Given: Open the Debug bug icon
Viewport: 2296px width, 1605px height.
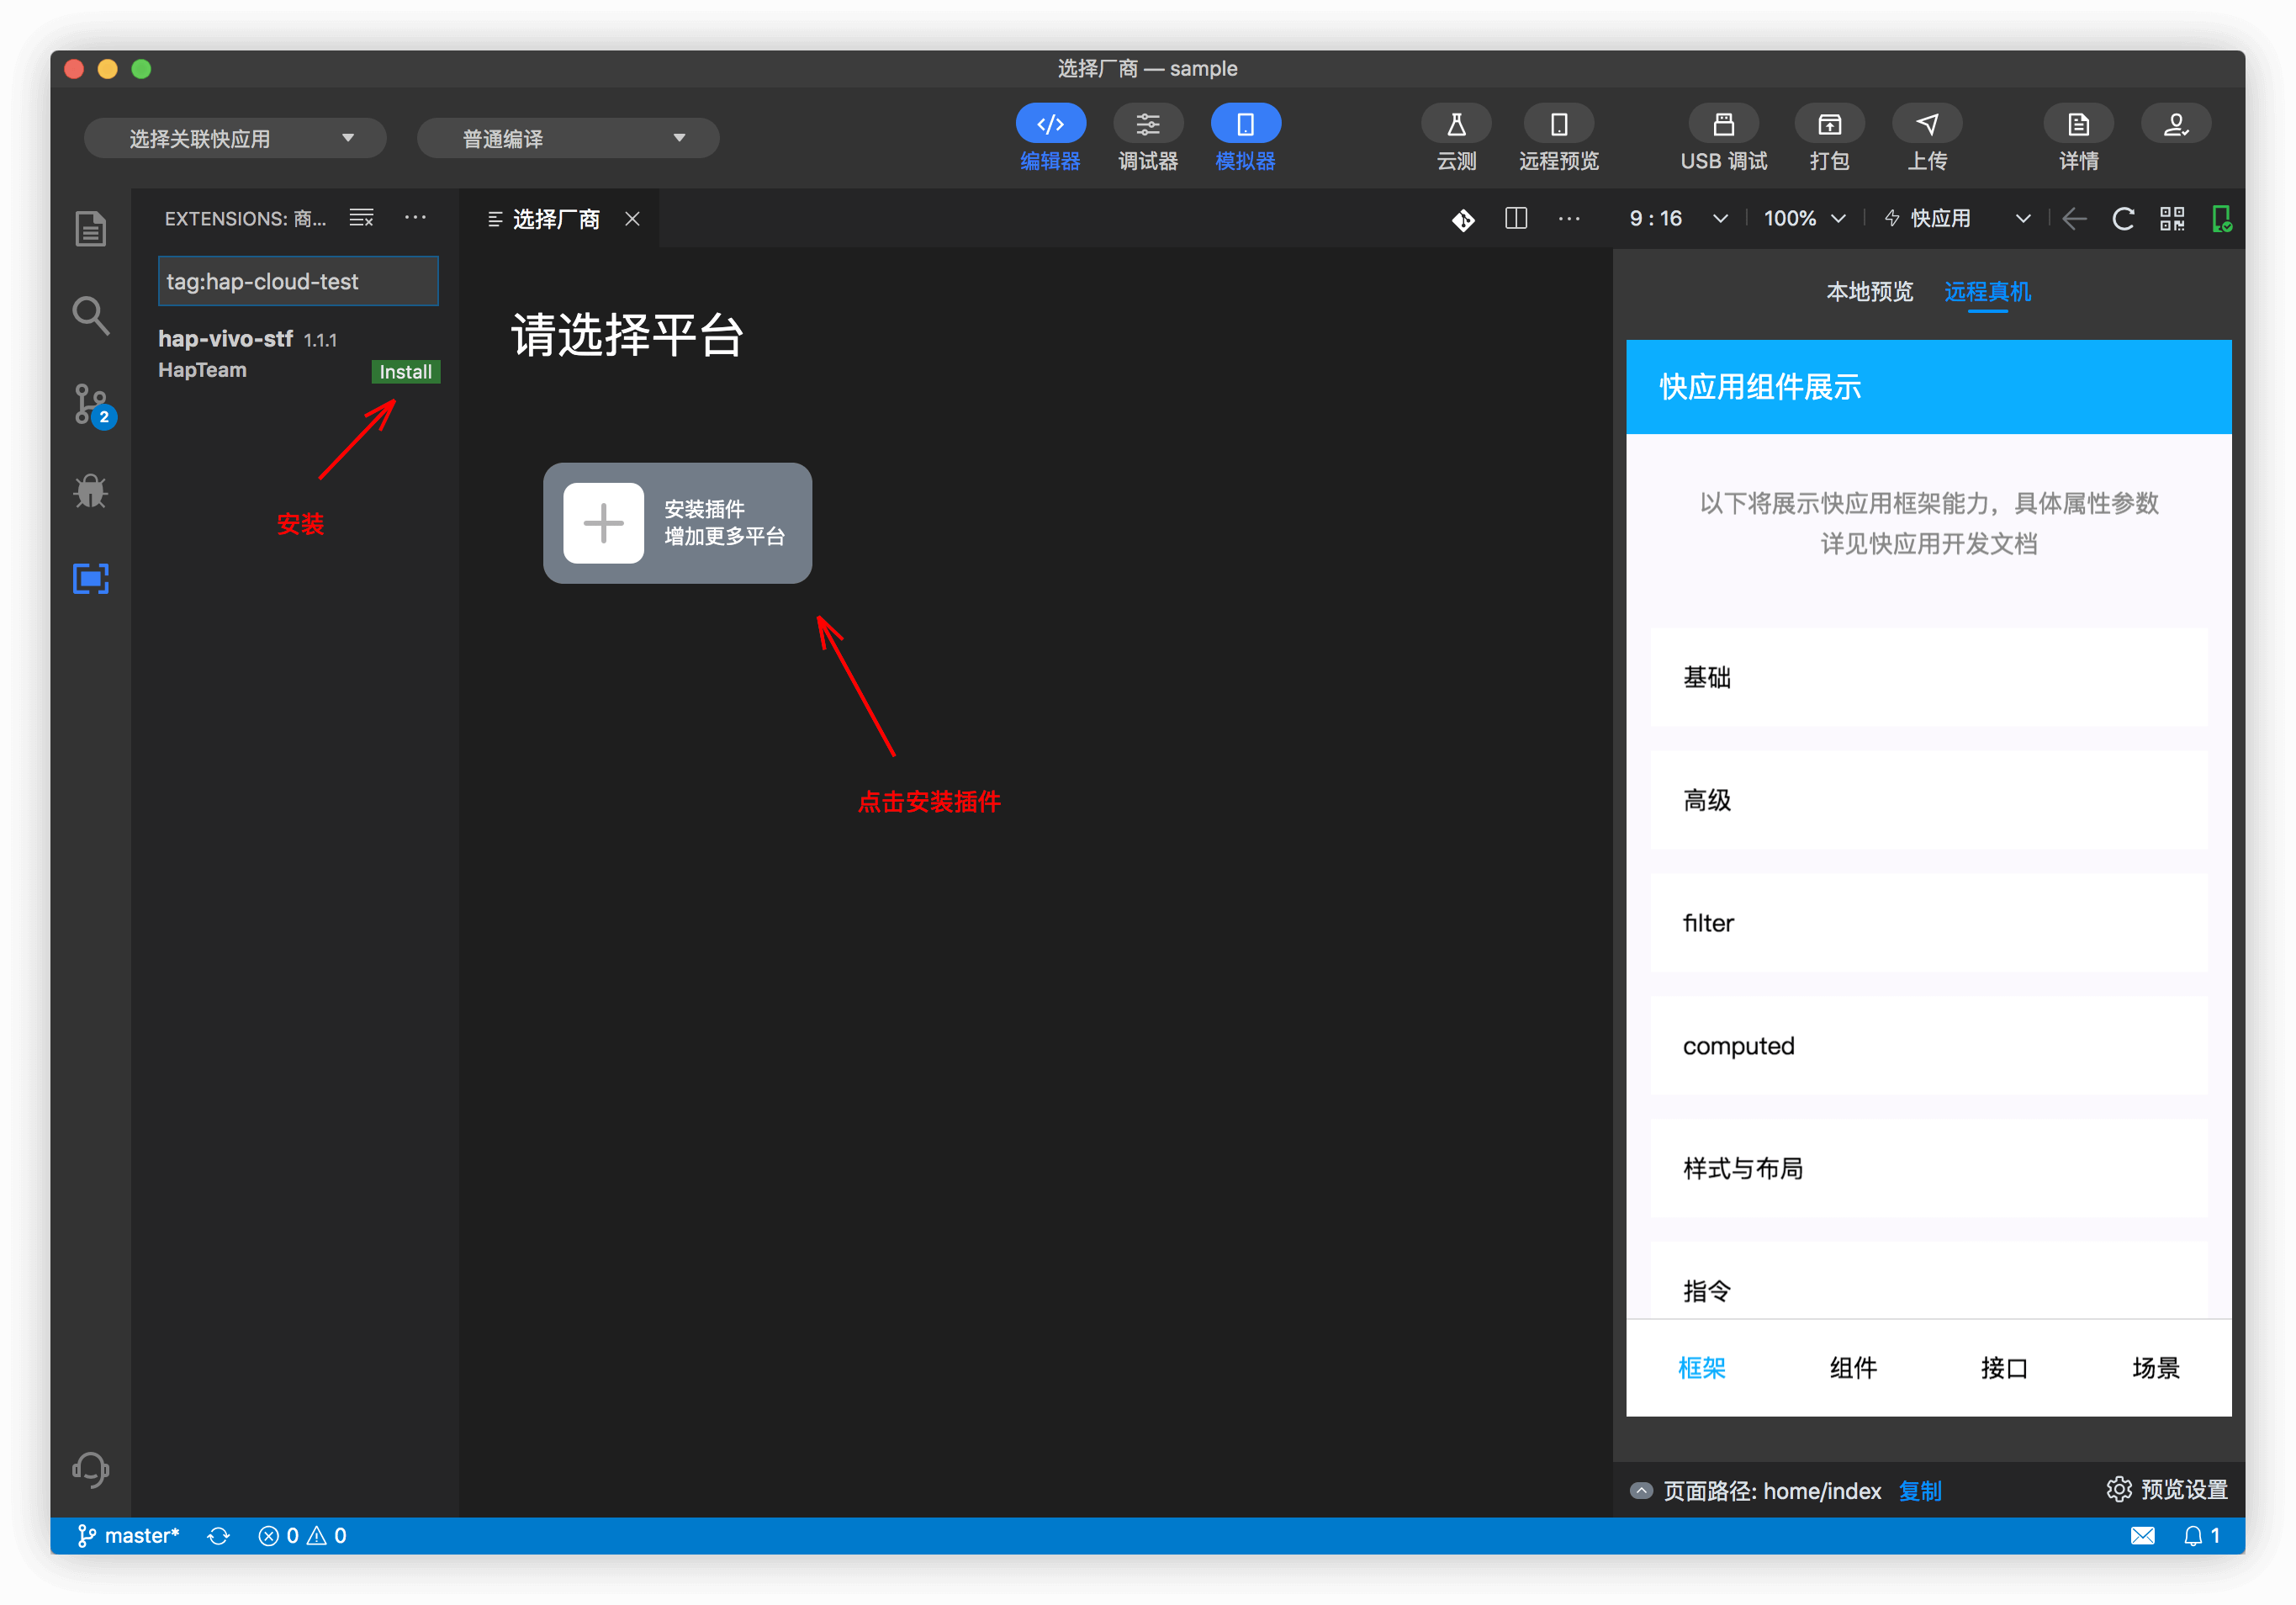Looking at the screenshot, I should [90, 491].
